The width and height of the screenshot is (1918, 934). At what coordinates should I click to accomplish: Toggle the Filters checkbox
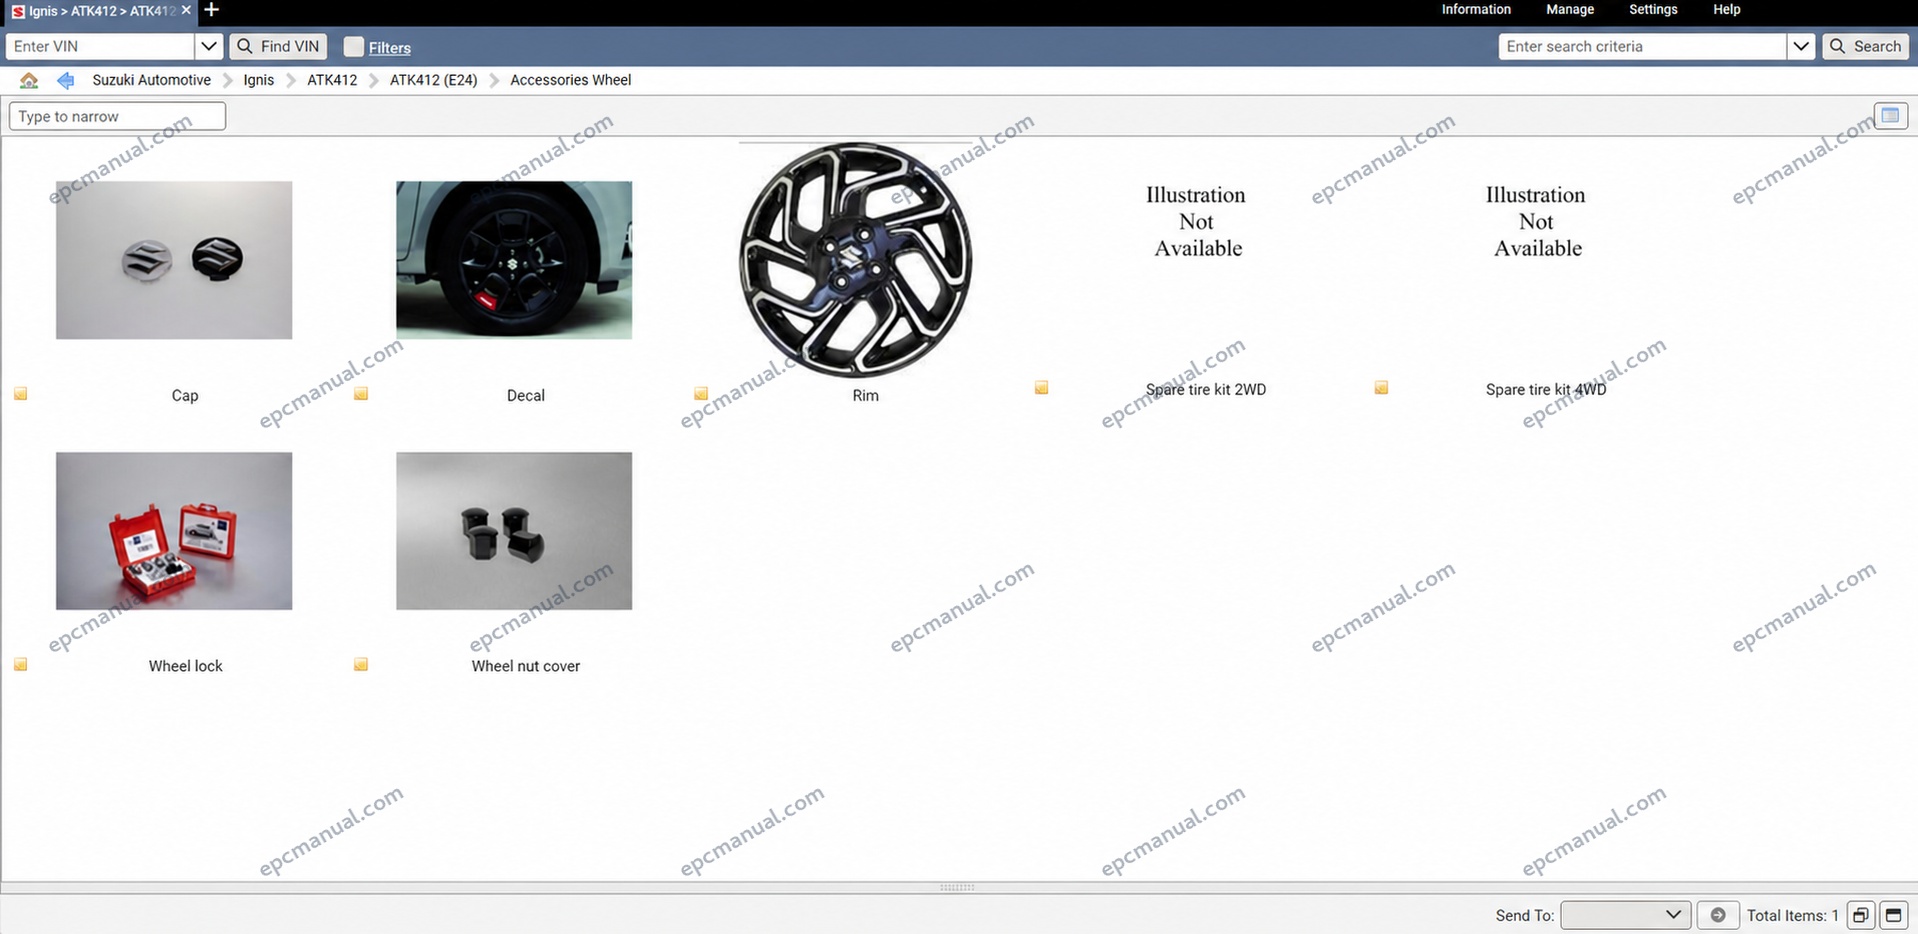pyautogui.click(x=353, y=47)
